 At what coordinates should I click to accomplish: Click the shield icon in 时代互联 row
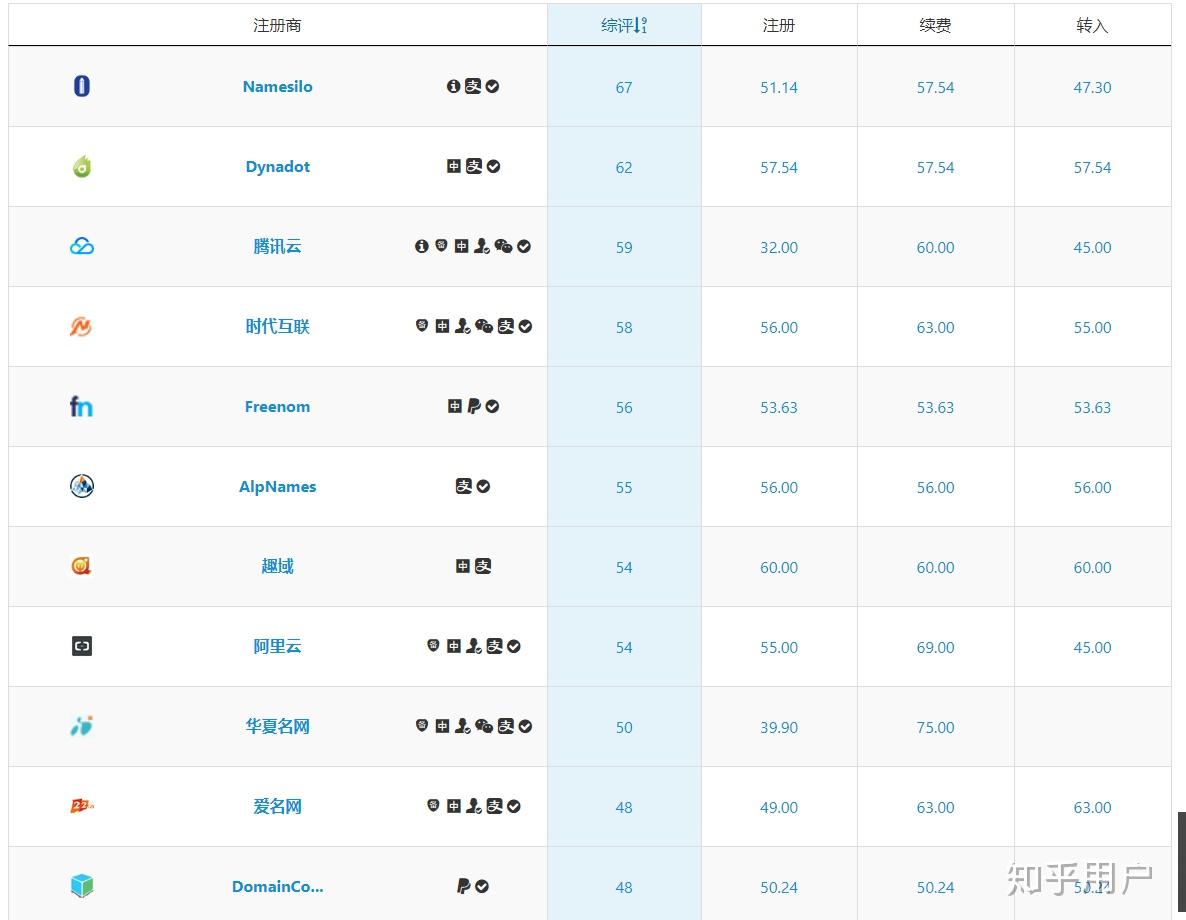pyautogui.click(x=422, y=325)
